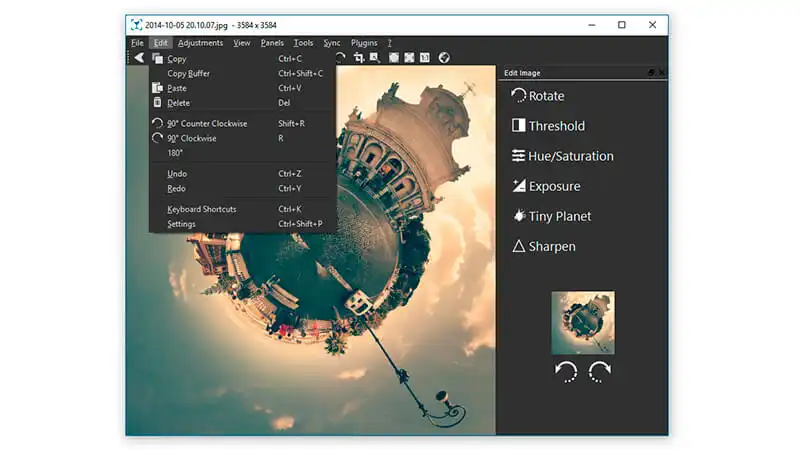
Task: Choose Redo from the Edit menu
Action: 242,188
